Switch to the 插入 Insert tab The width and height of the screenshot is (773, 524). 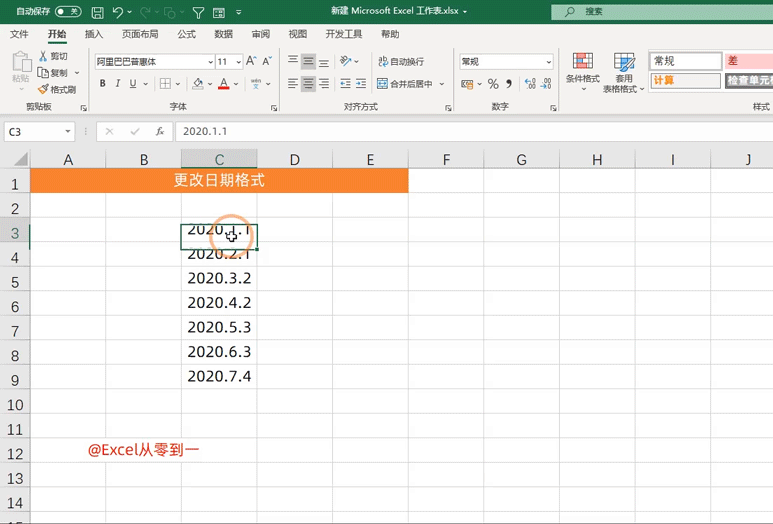tap(94, 34)
